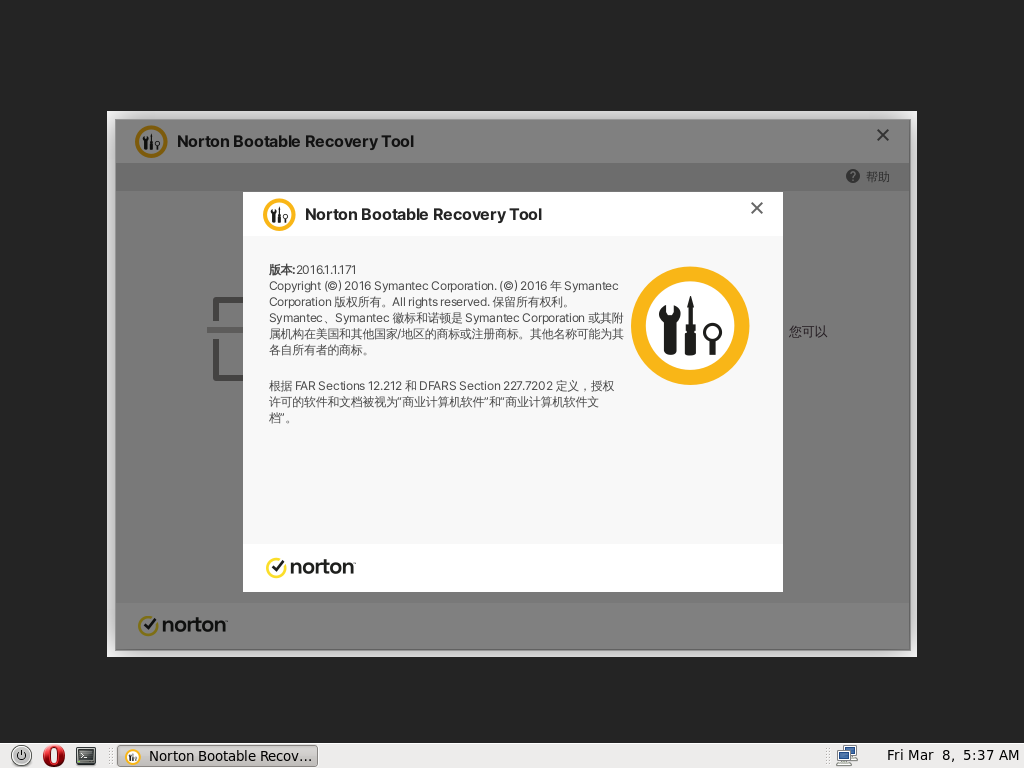Click the main window title Norton Bootable Recovery Tool

(295, 142)
